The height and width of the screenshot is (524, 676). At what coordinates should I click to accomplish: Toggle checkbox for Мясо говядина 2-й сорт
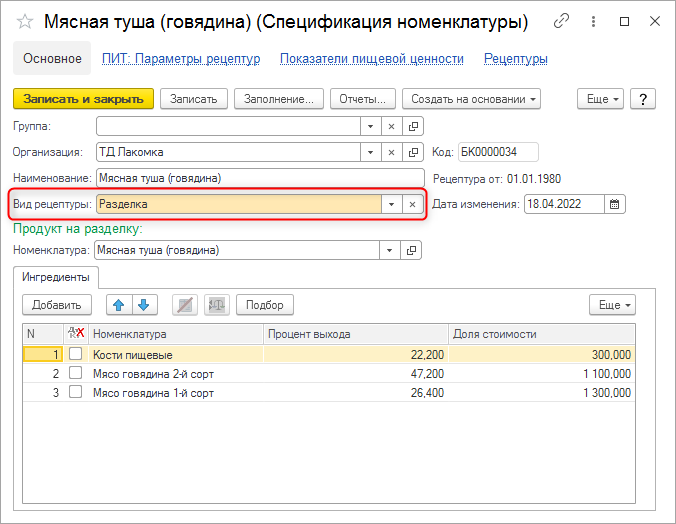(x=75, y=373)
